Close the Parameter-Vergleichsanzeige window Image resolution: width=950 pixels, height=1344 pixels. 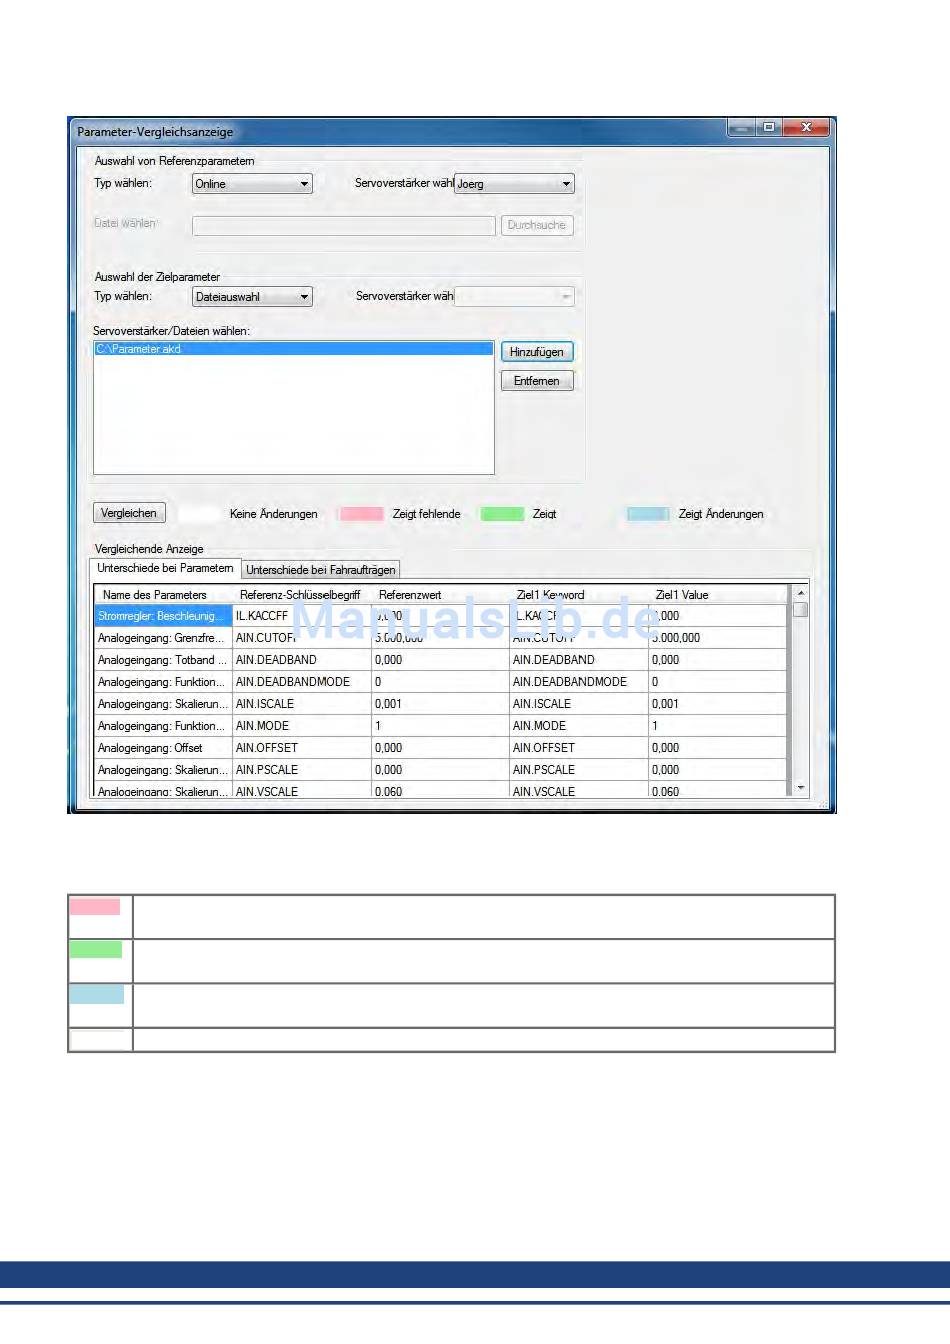pos(806,128)
